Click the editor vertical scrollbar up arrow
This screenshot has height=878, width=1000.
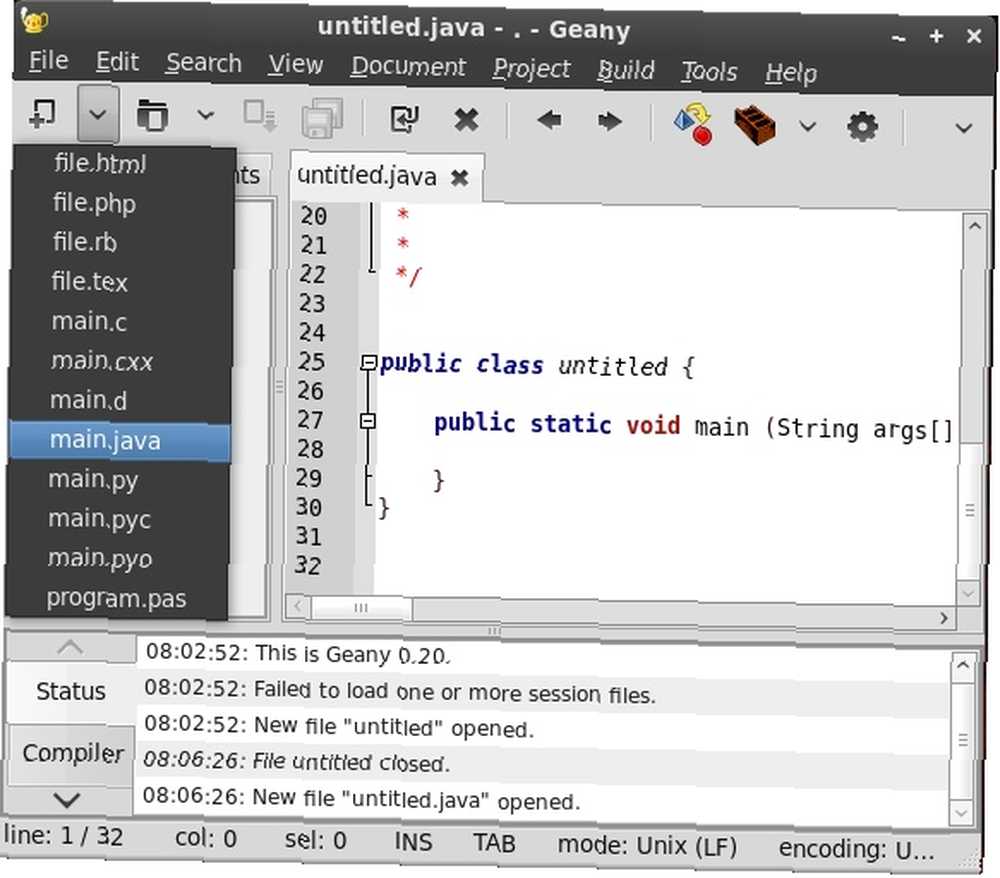pos(974,226)
